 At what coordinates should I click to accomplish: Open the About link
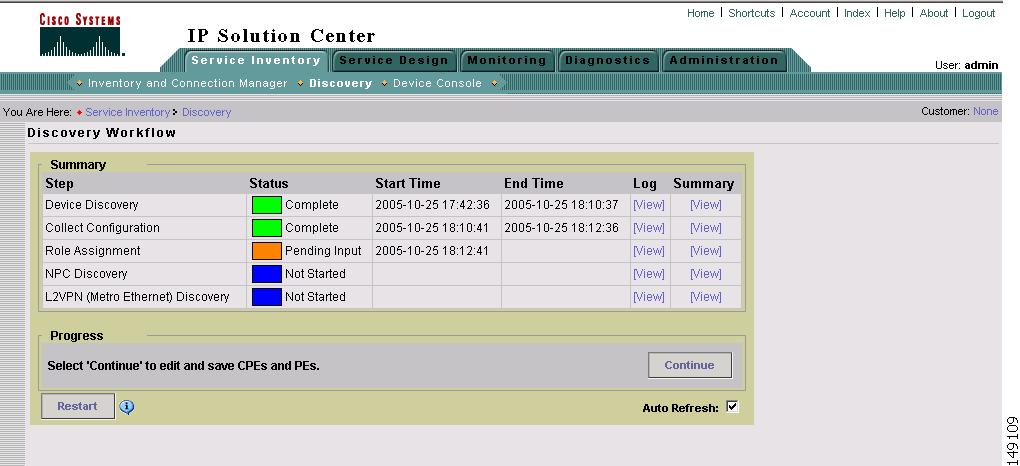click(933, 13)
